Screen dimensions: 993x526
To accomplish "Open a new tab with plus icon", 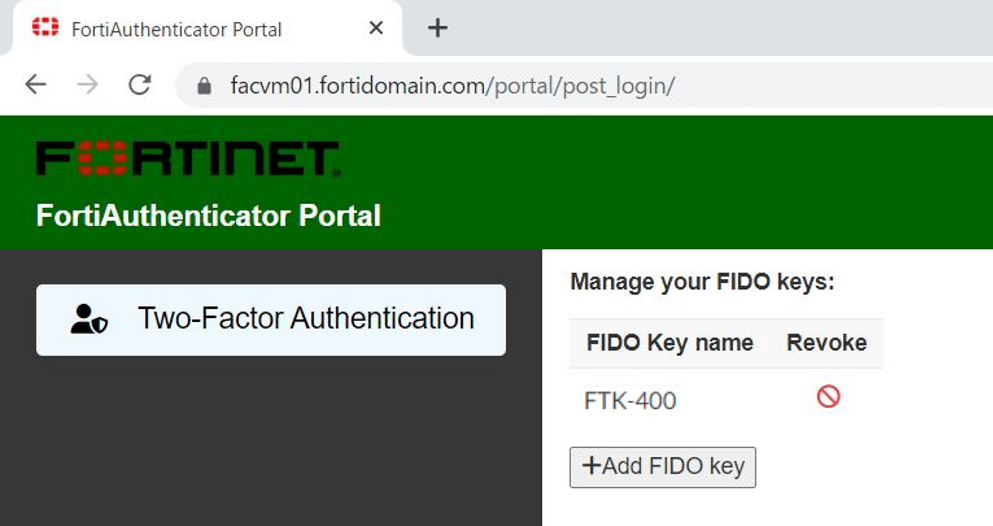I will pos(438,28).
